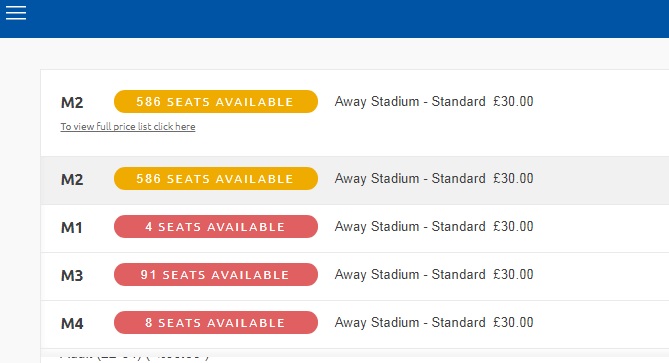
Task: Select the M1 block label
Action: pos(72,227)
